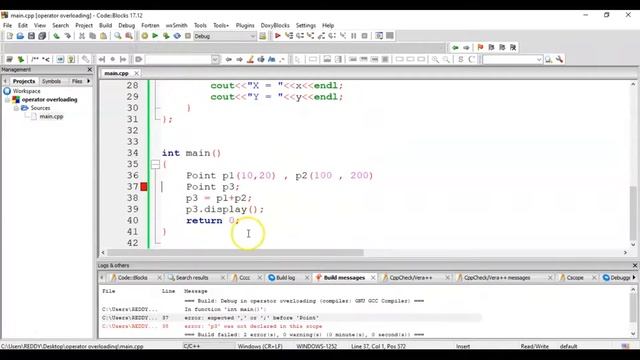This screenshot has width=640, height=360.
Task: Click code line 38 'p3 = p1+p2;'
Action: [x=219, y=198]
